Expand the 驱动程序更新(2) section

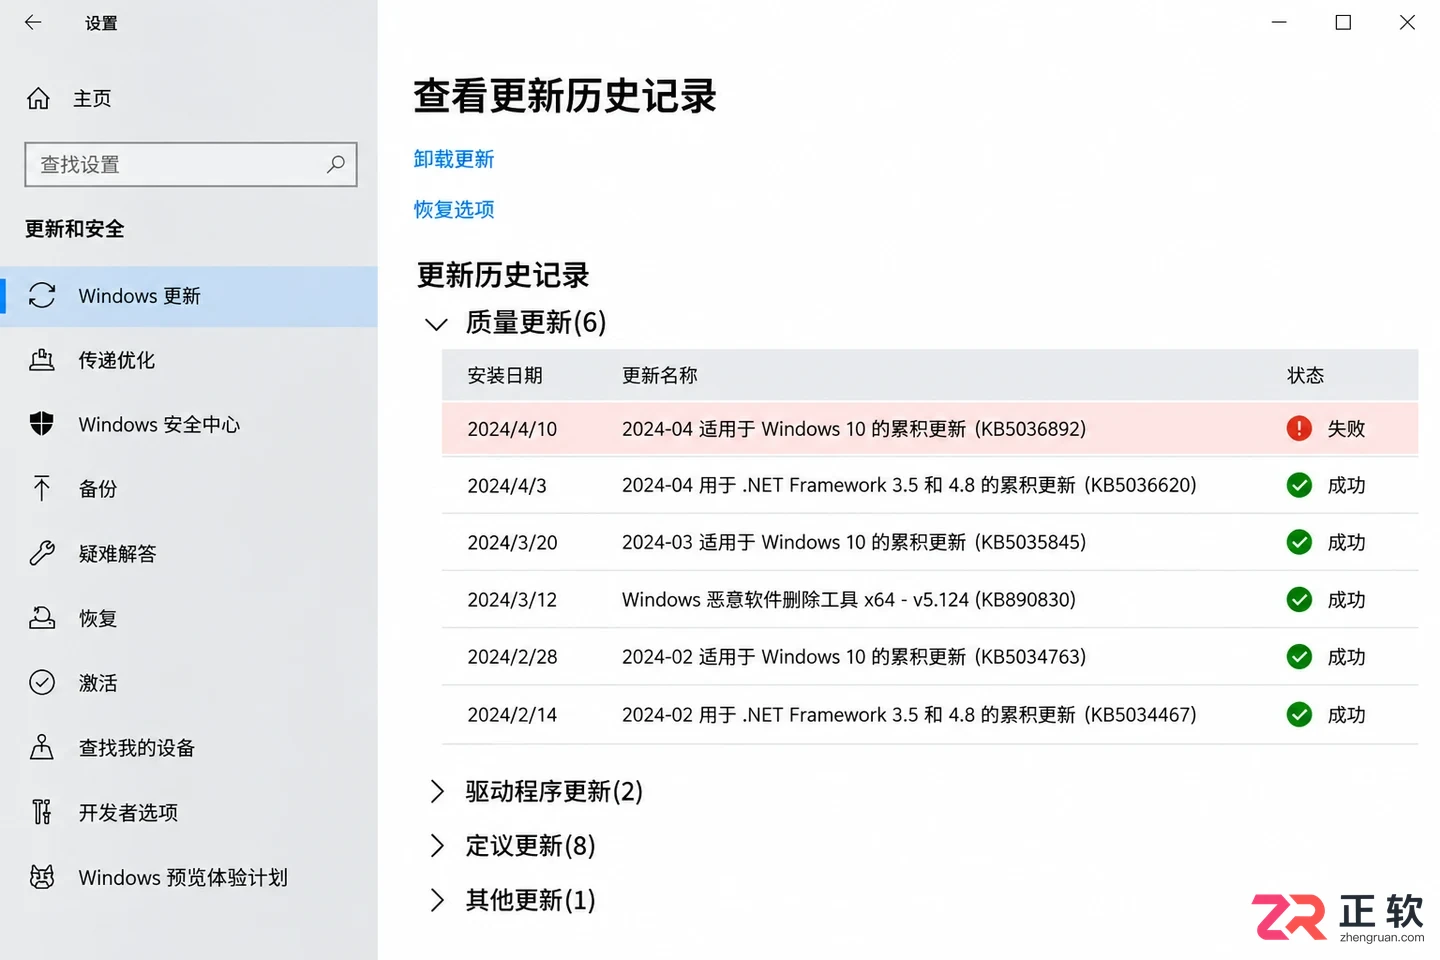(x=437, y=791)
